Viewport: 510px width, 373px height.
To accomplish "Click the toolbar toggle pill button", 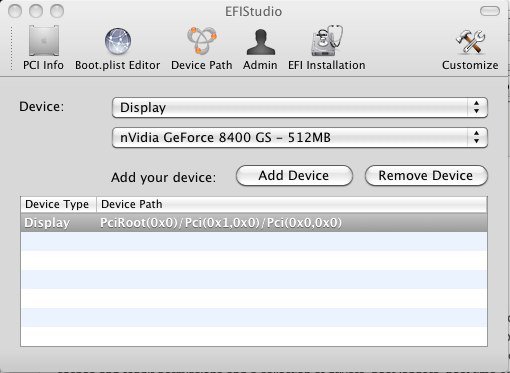I will (x=490, y=11).
